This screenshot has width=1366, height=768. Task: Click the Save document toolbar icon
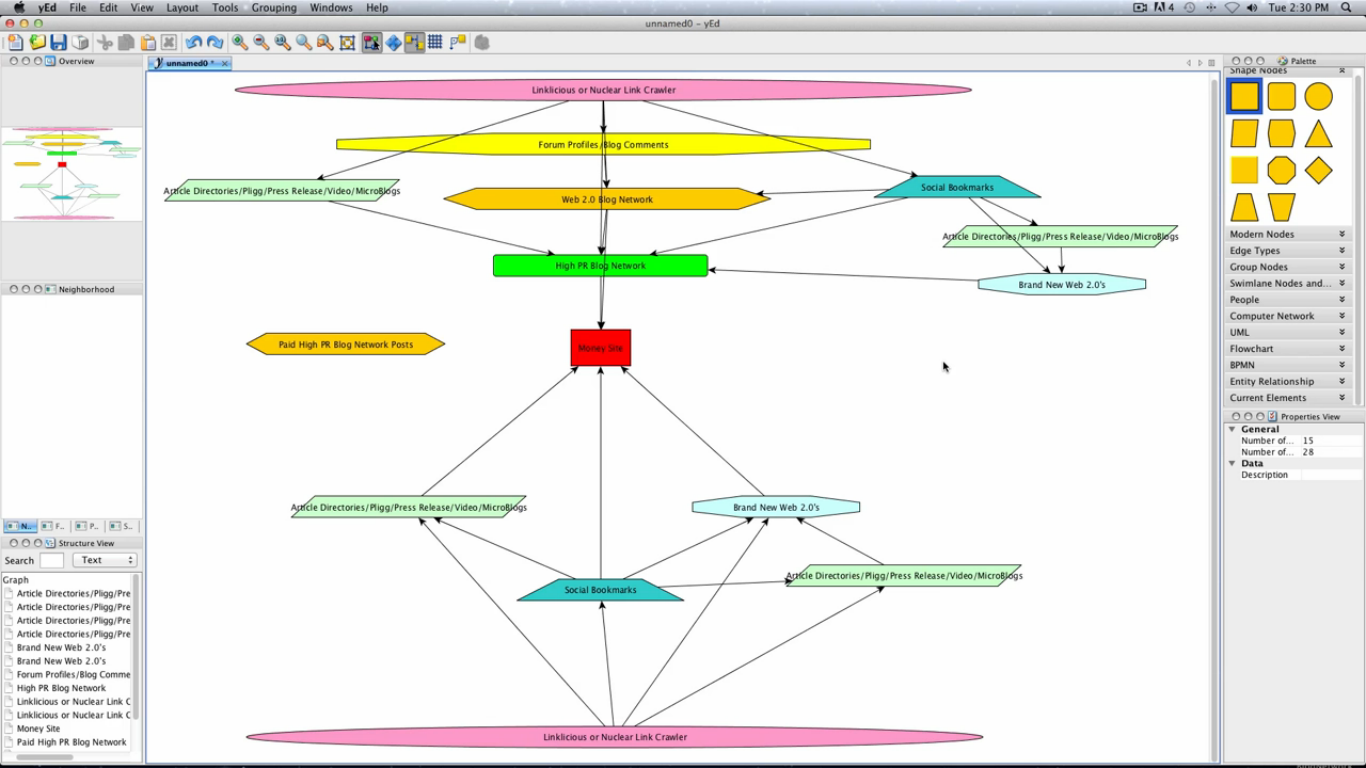[58, 43]
